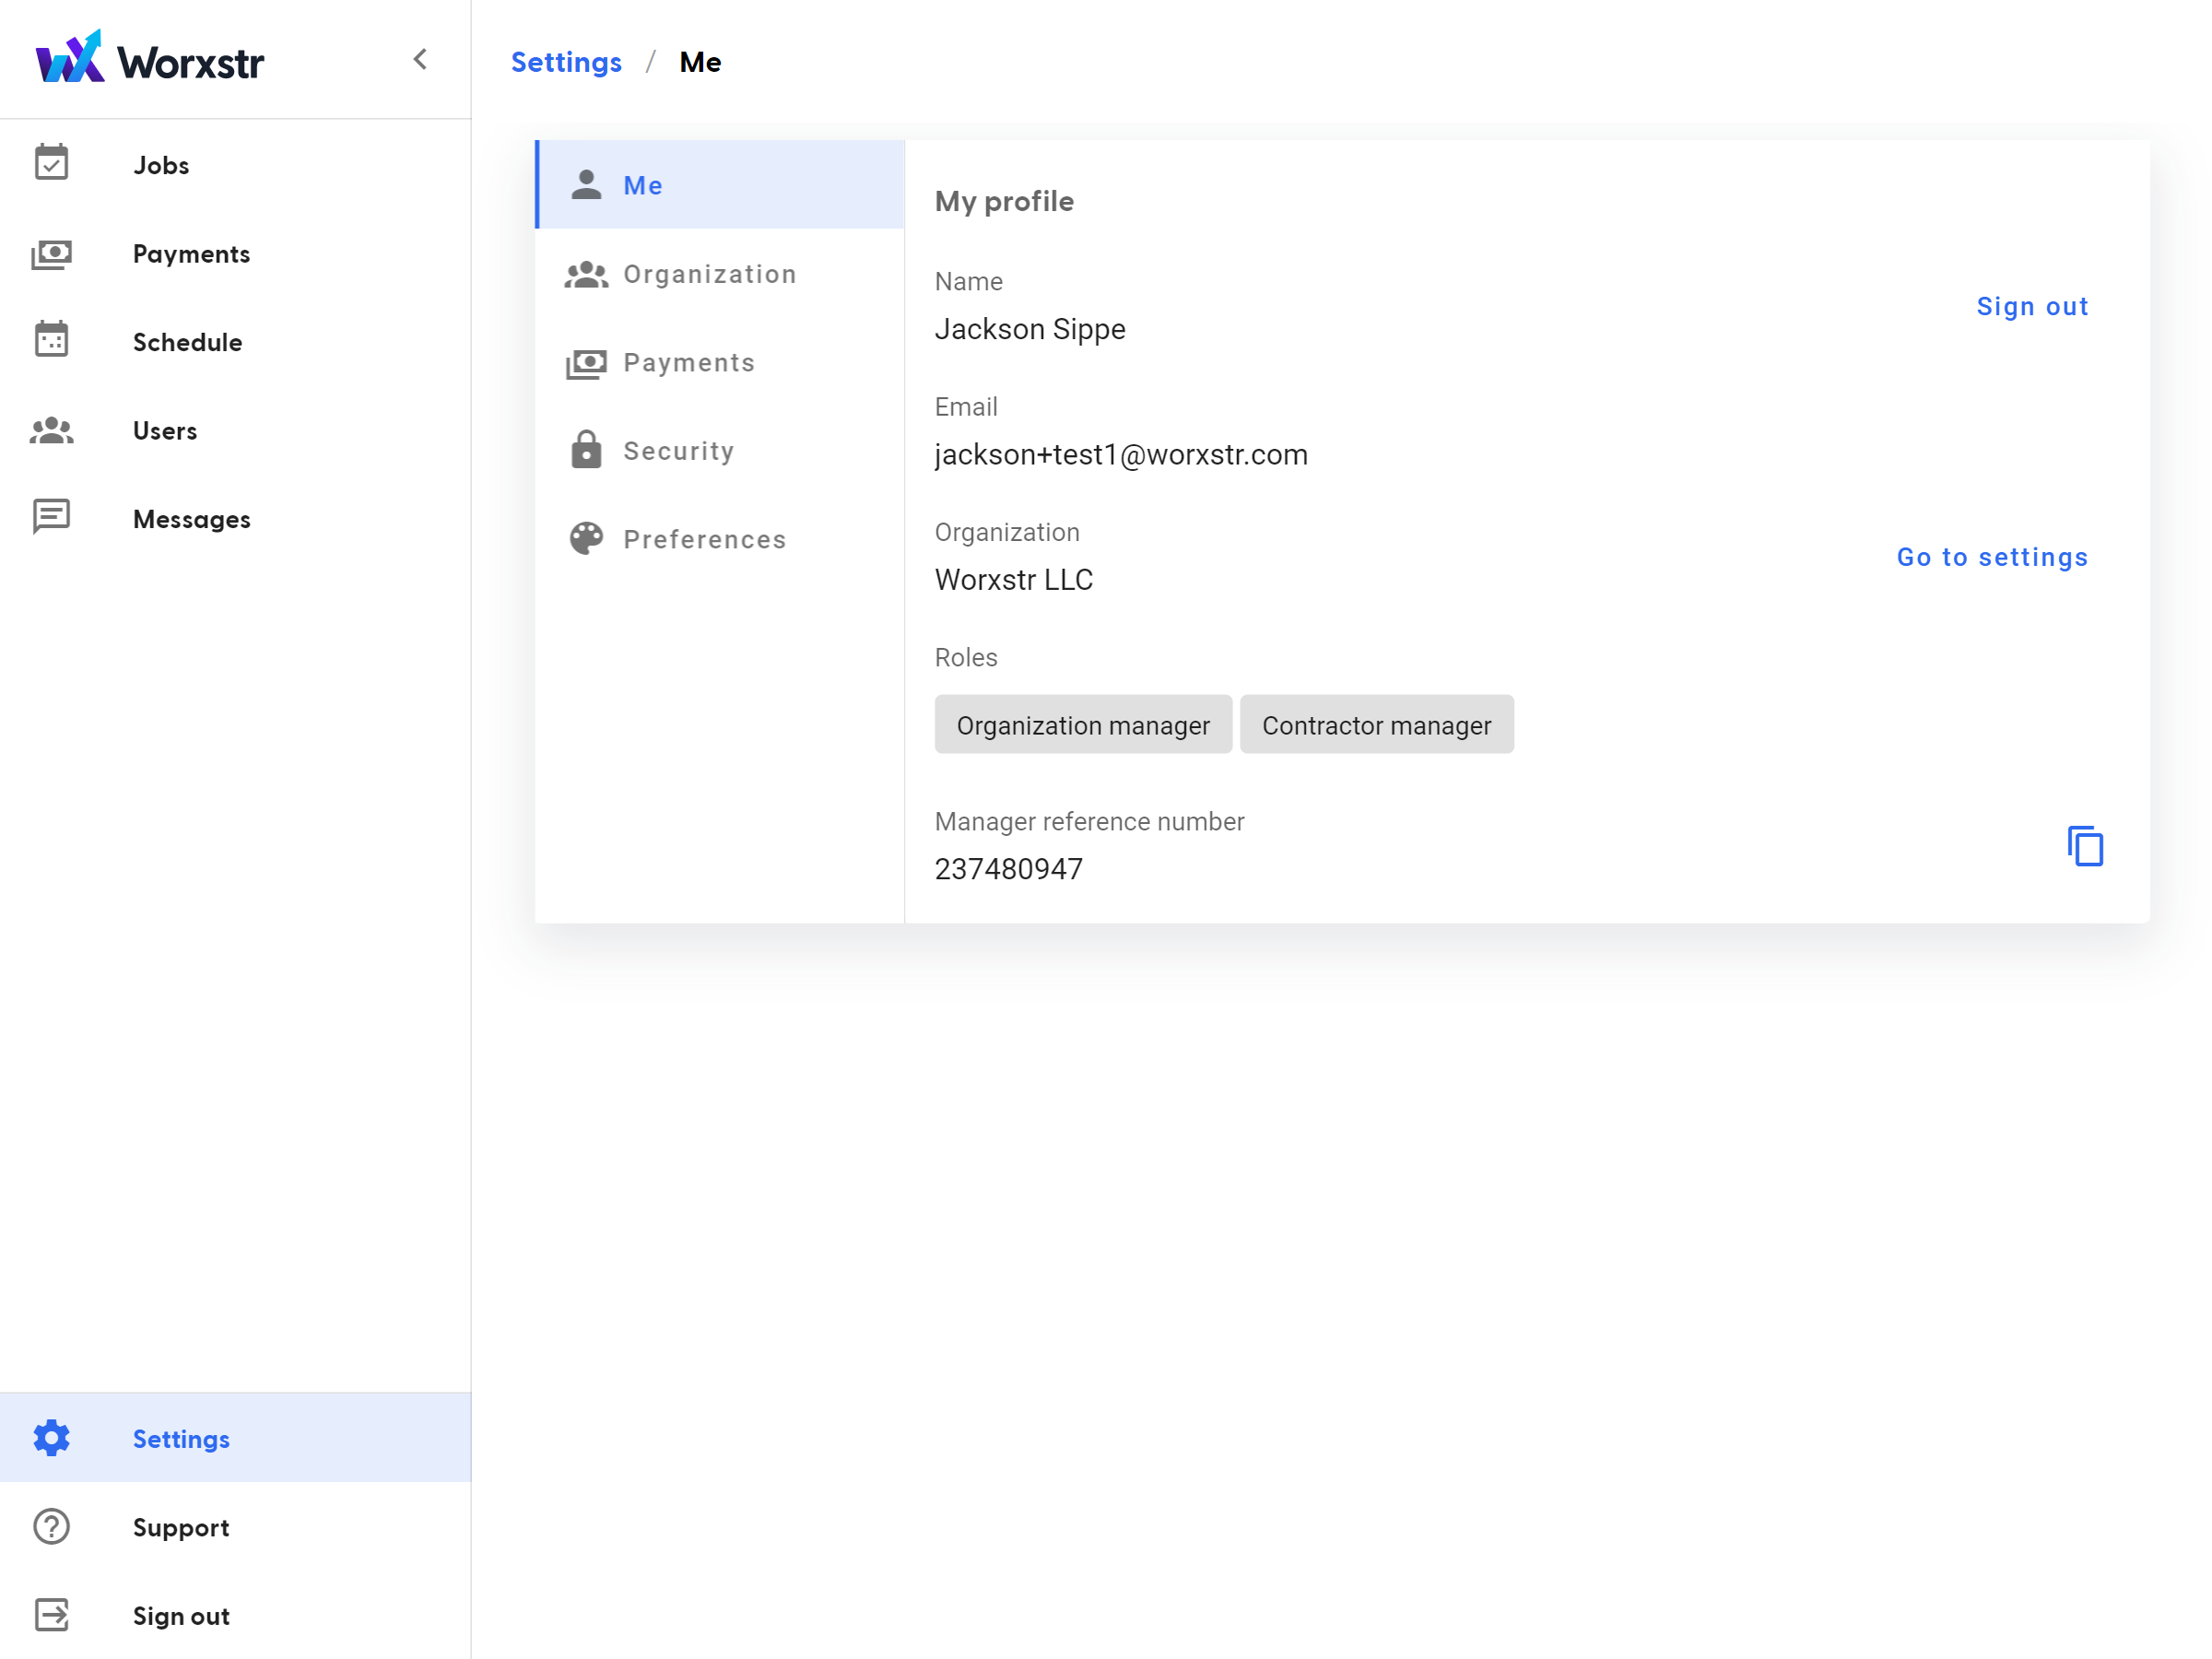Click the Jobs calendar-check icon

(52, 163)
